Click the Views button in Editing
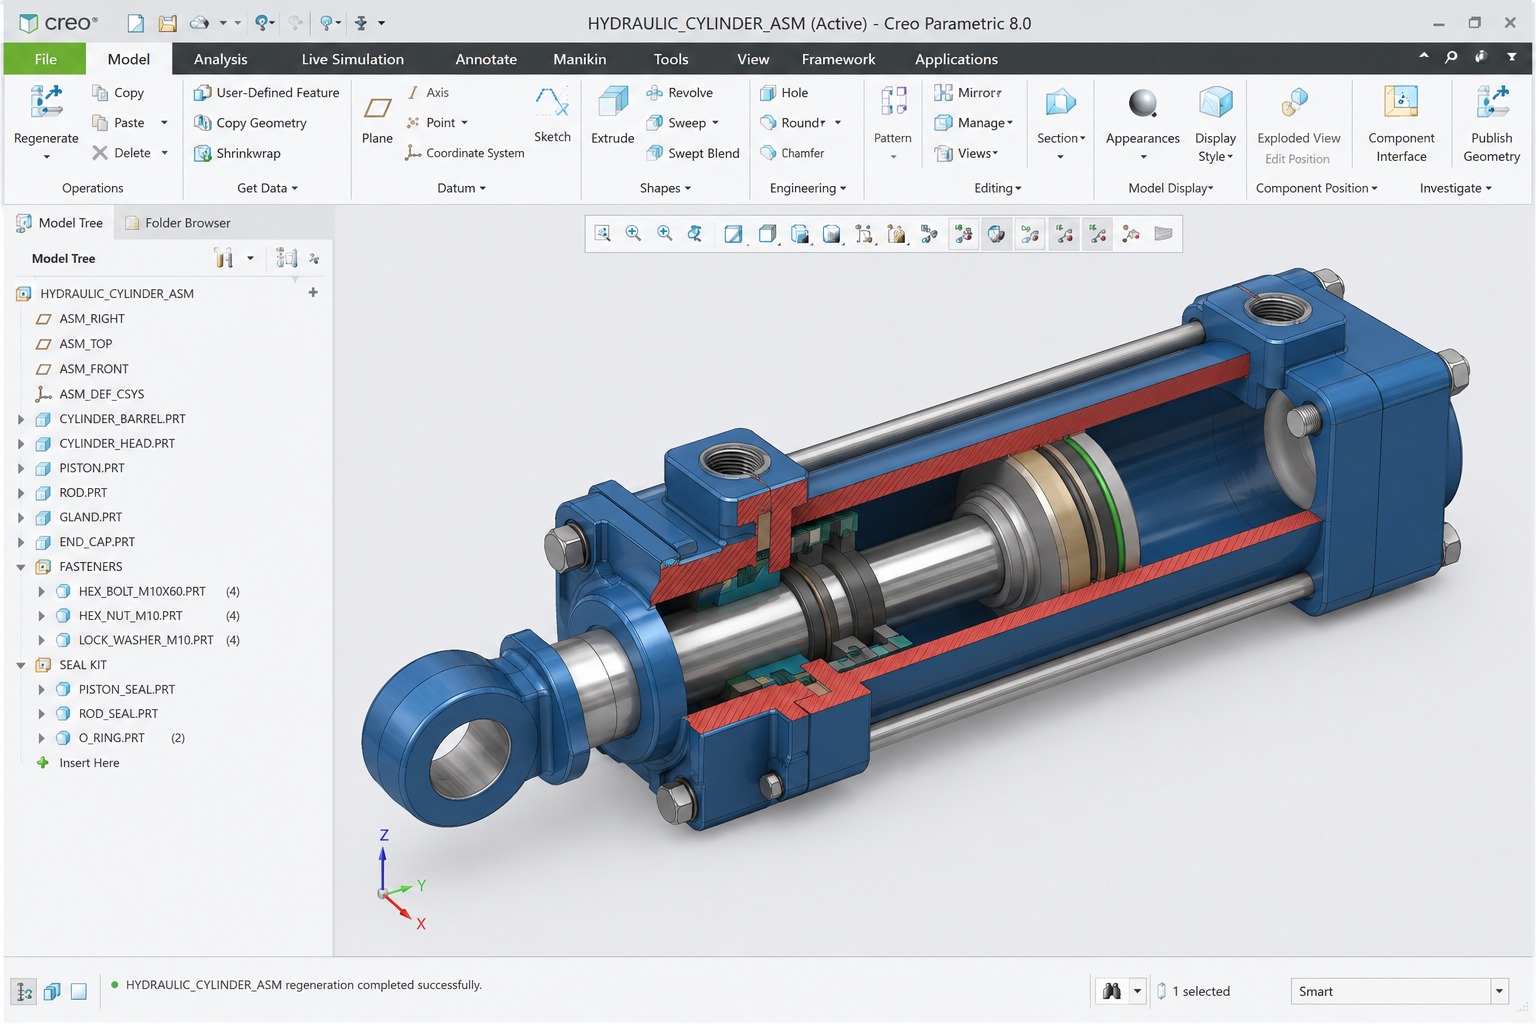 coord(966,153)
